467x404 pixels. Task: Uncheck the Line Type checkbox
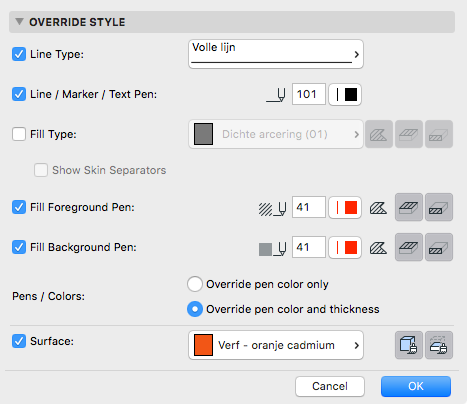pyautogui.click(x=19, y=54)
